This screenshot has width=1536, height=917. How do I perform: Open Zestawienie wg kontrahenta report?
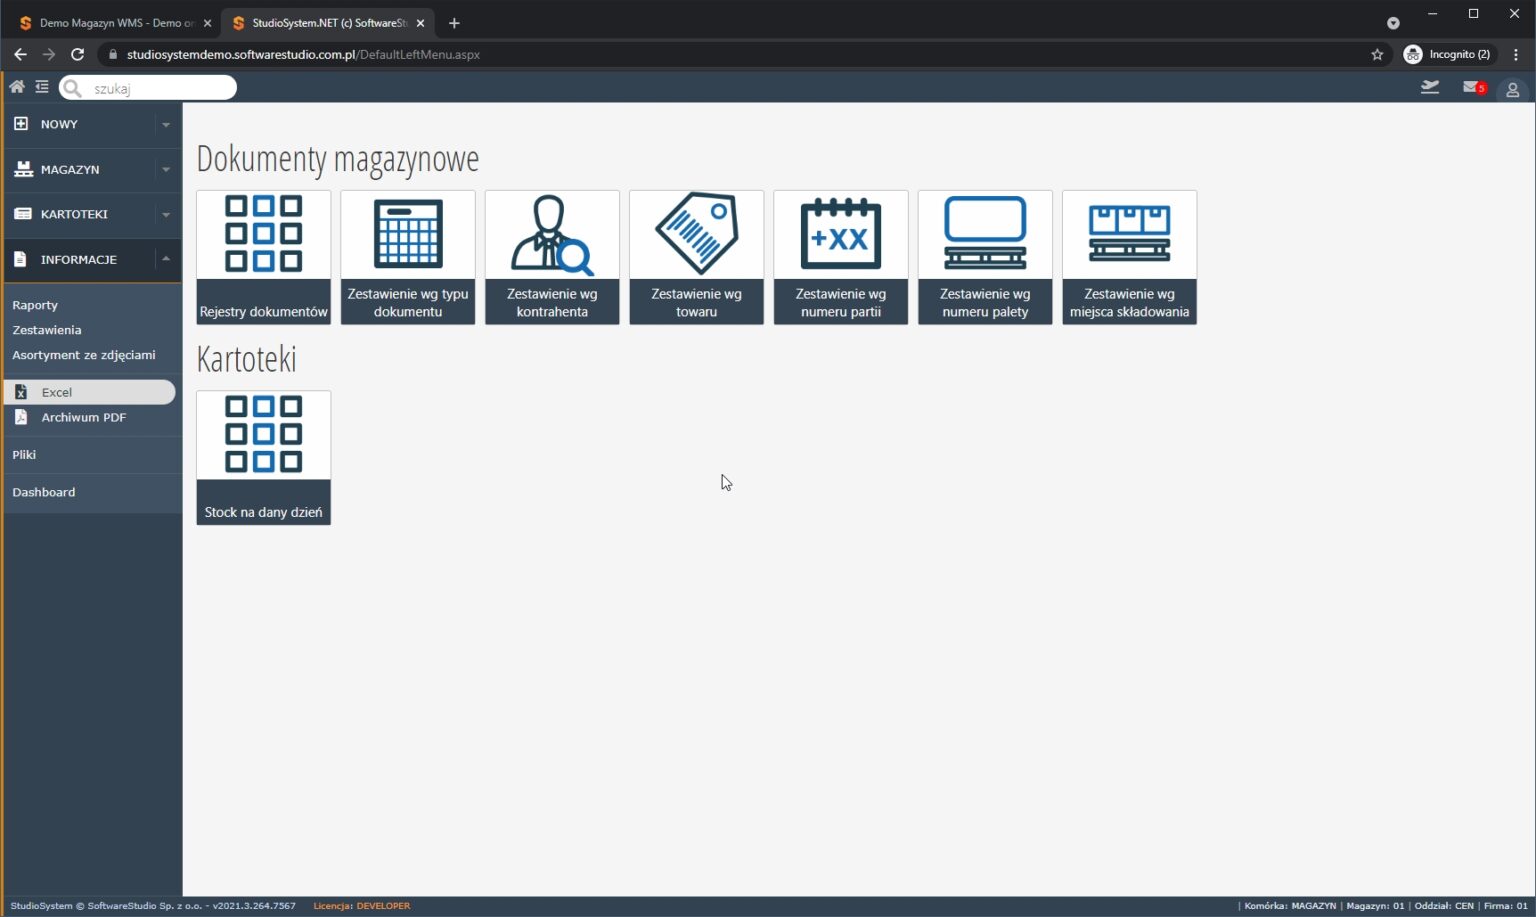click(x=551, y=257)
